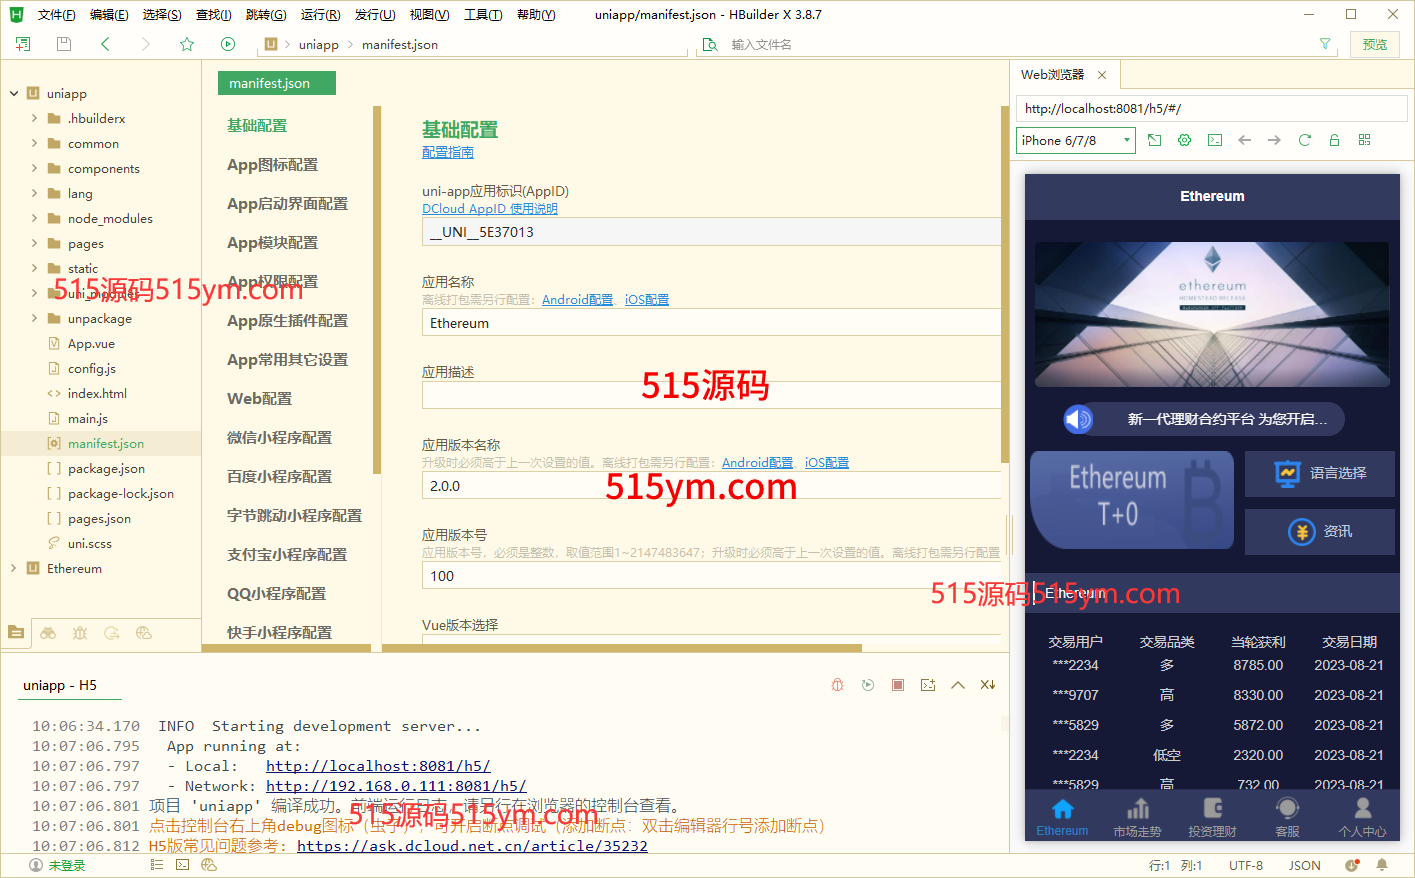Open browser settings gear icon

1184,140
